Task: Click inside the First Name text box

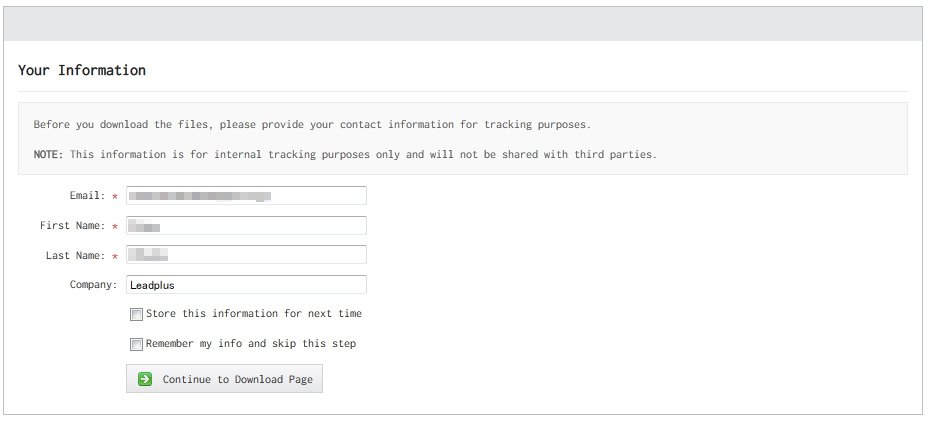Action: coord(246,226)
